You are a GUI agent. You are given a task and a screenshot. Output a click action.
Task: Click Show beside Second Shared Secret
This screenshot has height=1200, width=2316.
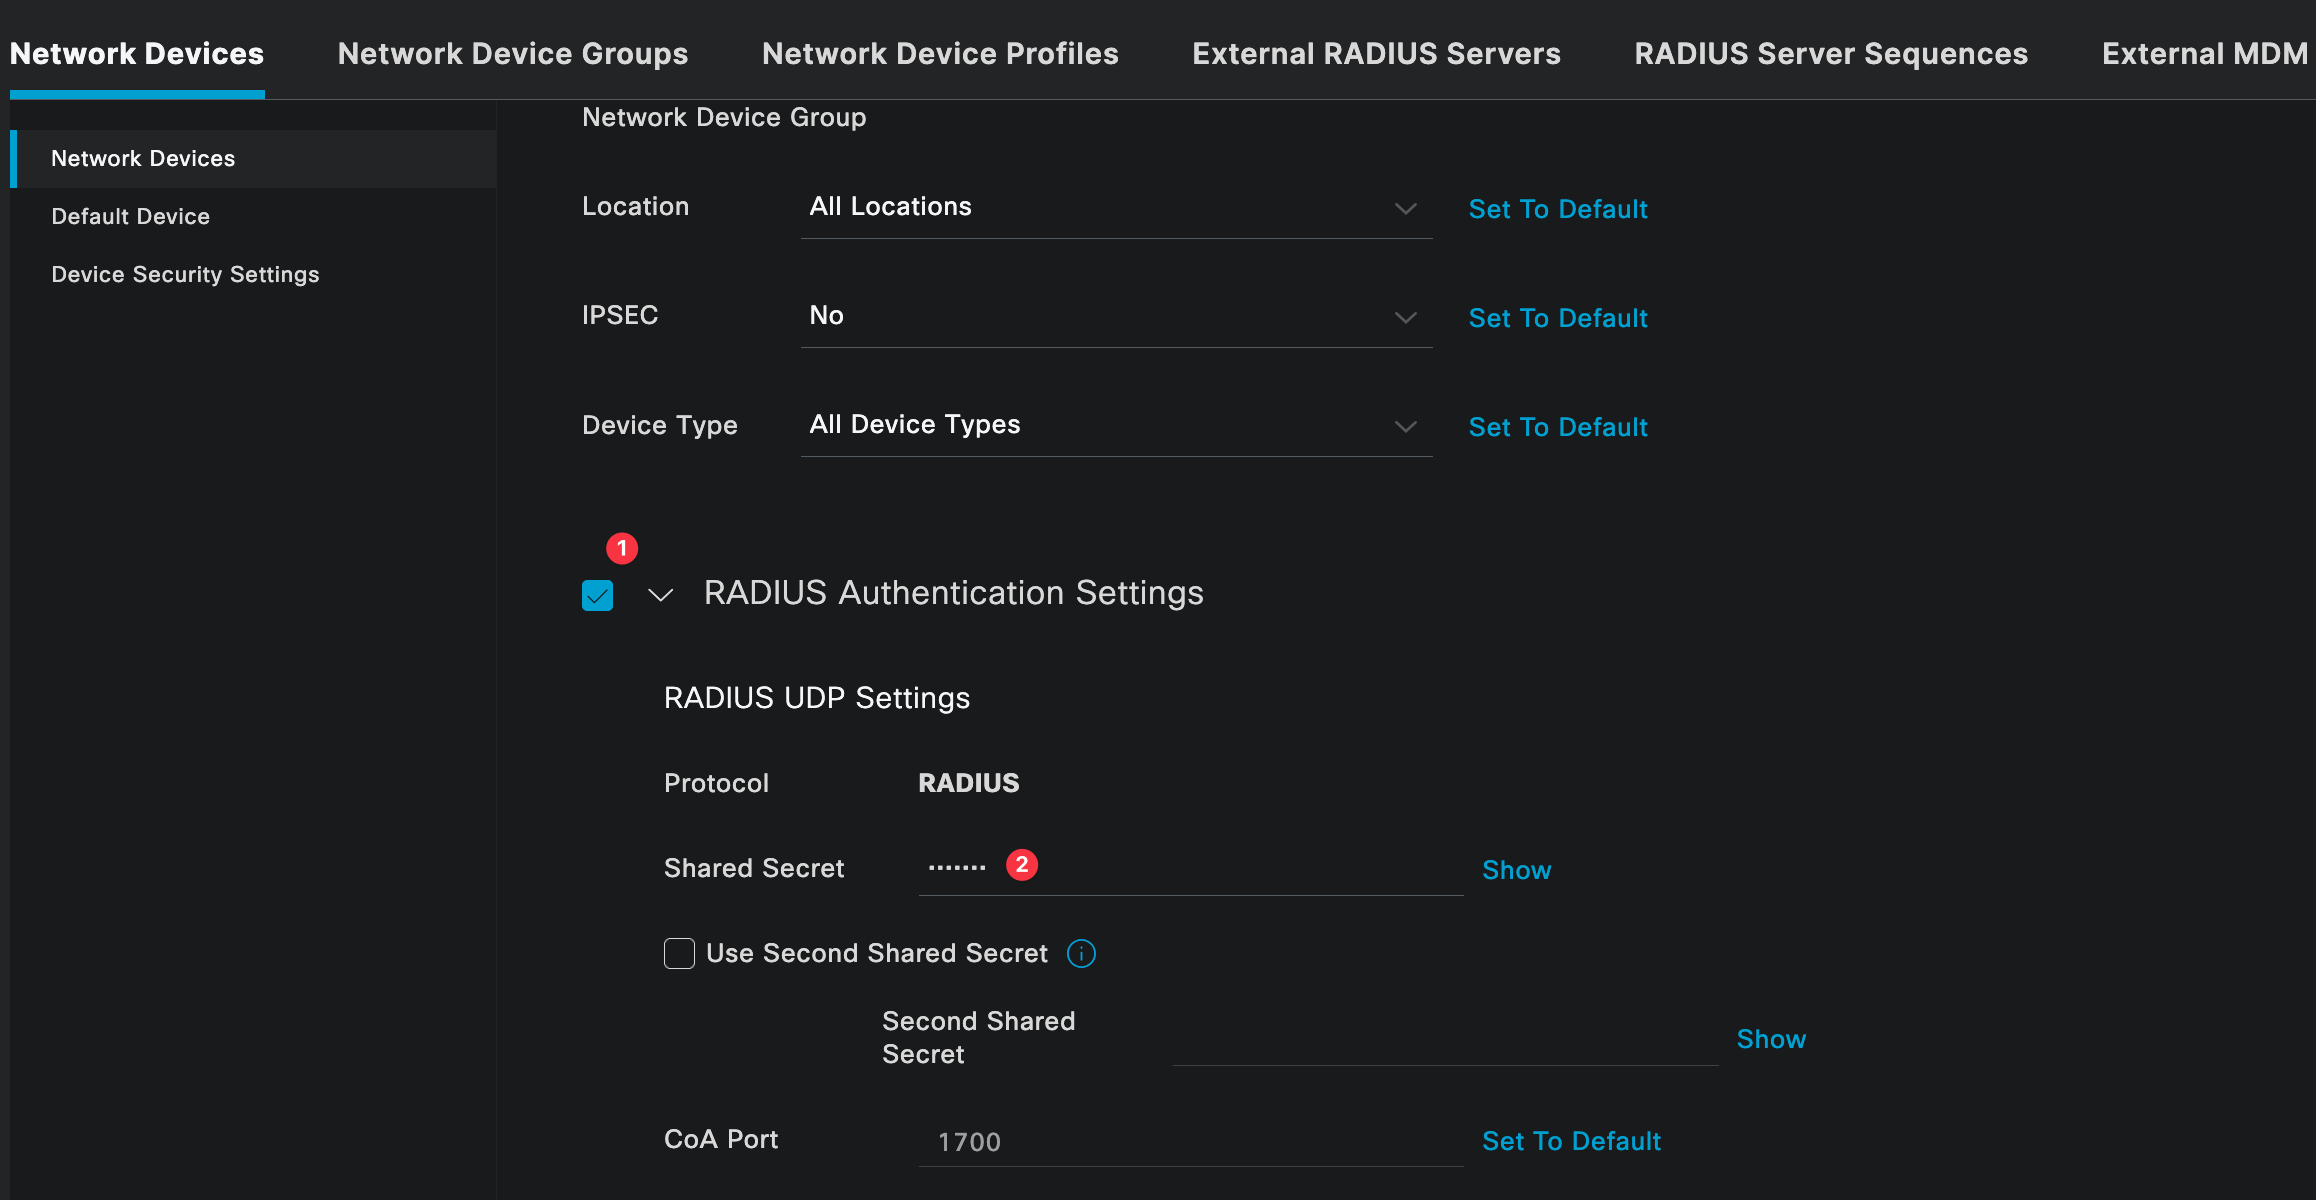coord(1771,1040)
